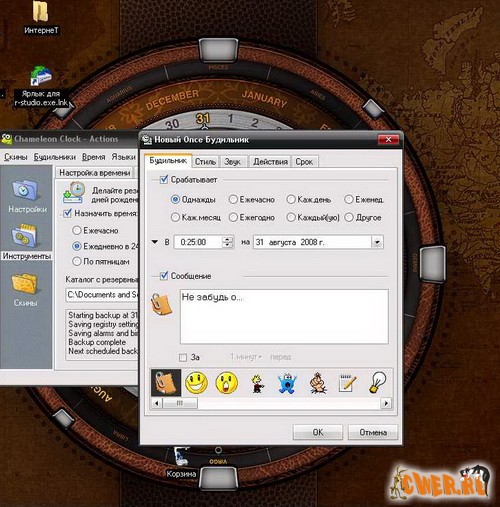Open Инструменты in Chameleon Clock sidebar

[27, 242]
